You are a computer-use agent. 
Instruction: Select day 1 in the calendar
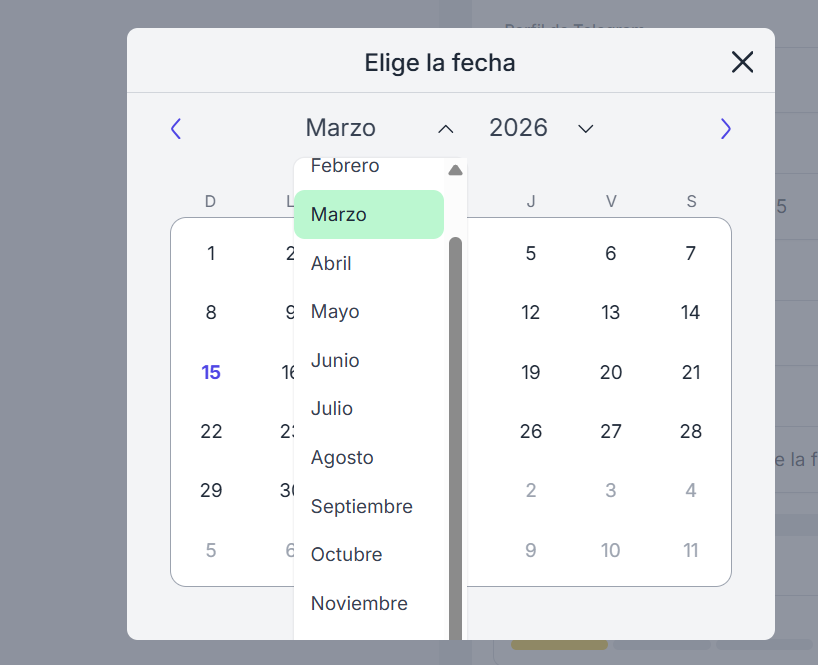211,253
